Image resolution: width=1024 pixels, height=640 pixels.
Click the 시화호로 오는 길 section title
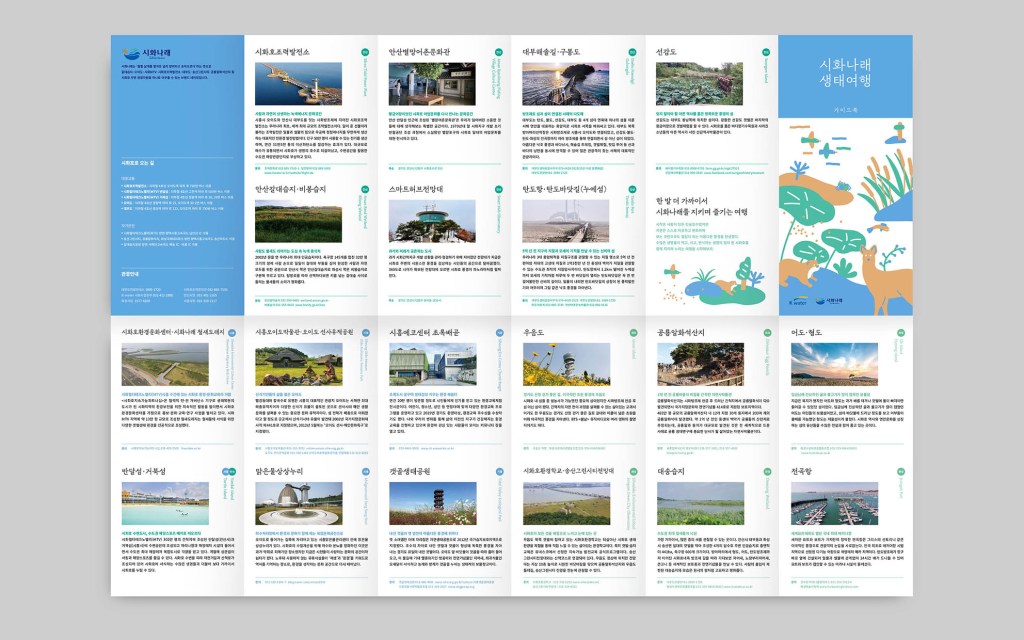[x=137, y=162]
